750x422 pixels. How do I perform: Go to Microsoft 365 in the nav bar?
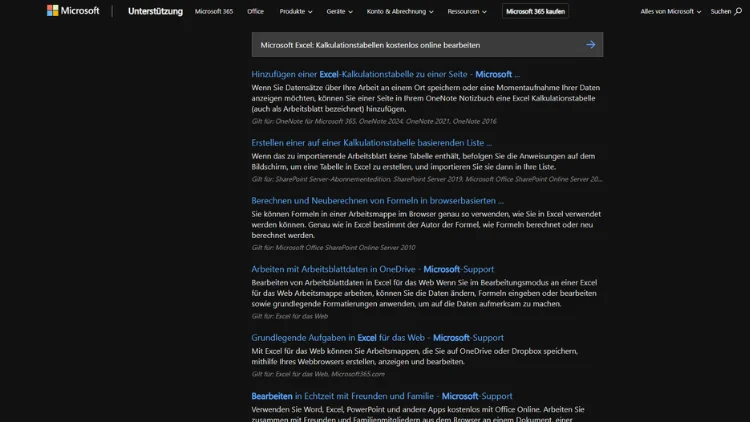[x=214, y=11]
